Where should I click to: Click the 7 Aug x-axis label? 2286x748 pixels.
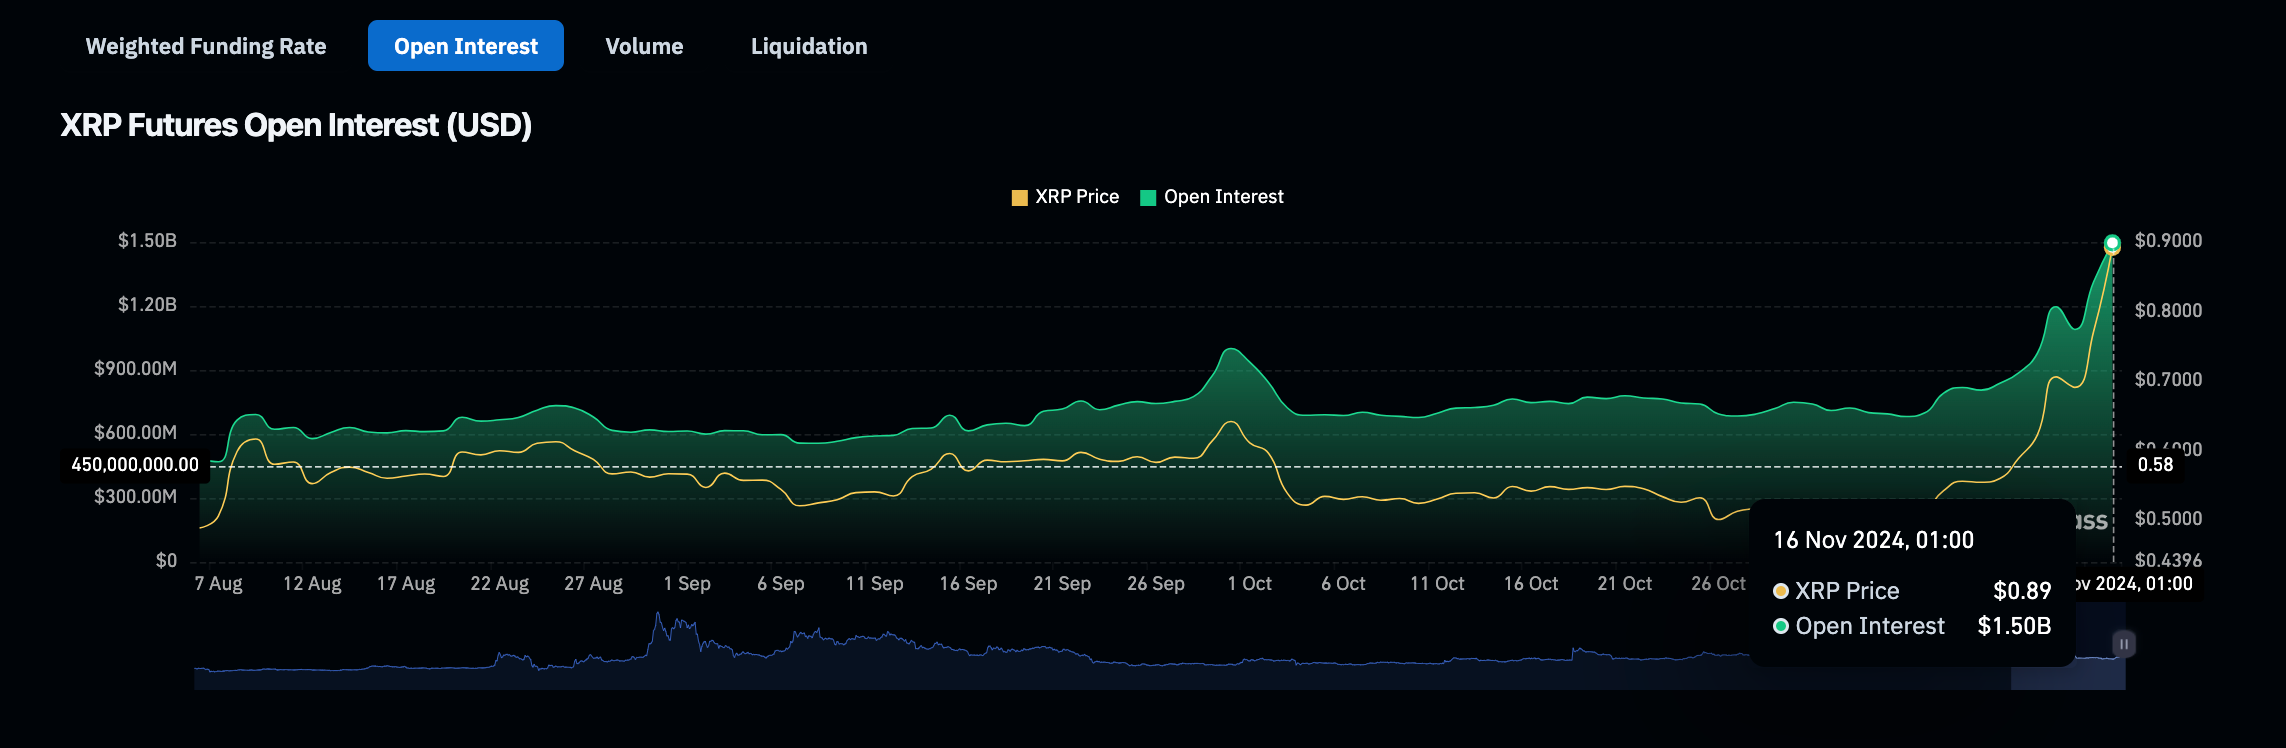click(x=218, y=584)
